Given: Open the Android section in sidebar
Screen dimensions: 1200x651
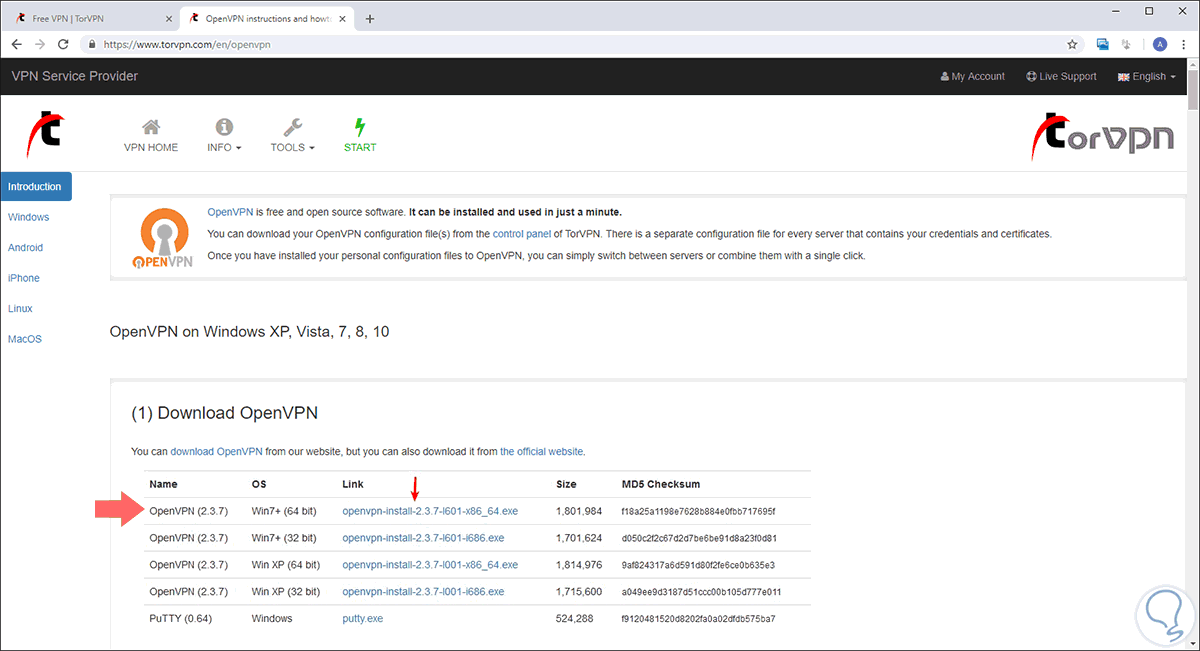Looking at the screenshot, I should [25, 248].
